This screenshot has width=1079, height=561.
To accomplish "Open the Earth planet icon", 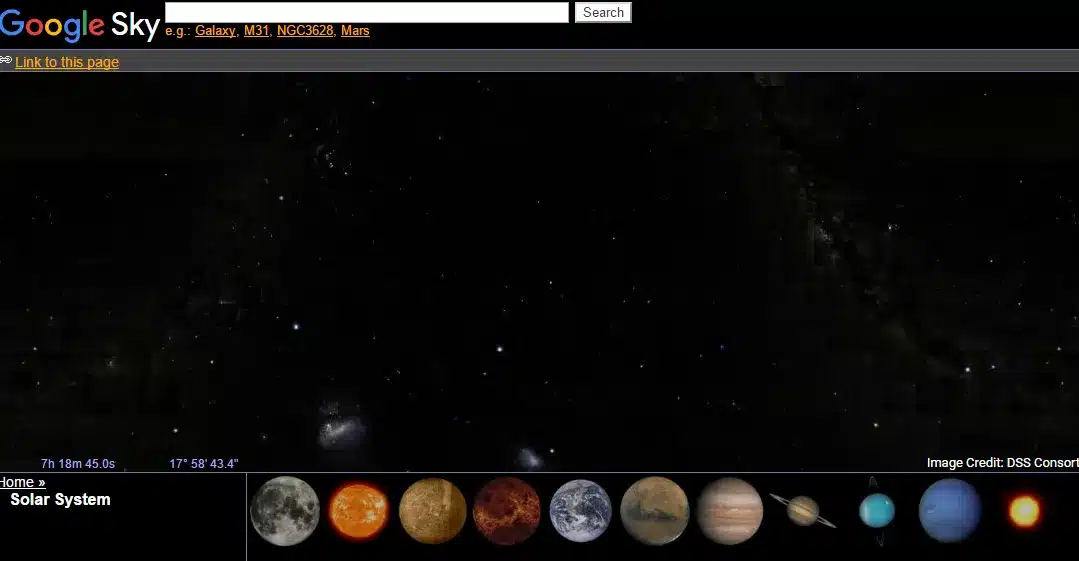I will click(580, 511).
